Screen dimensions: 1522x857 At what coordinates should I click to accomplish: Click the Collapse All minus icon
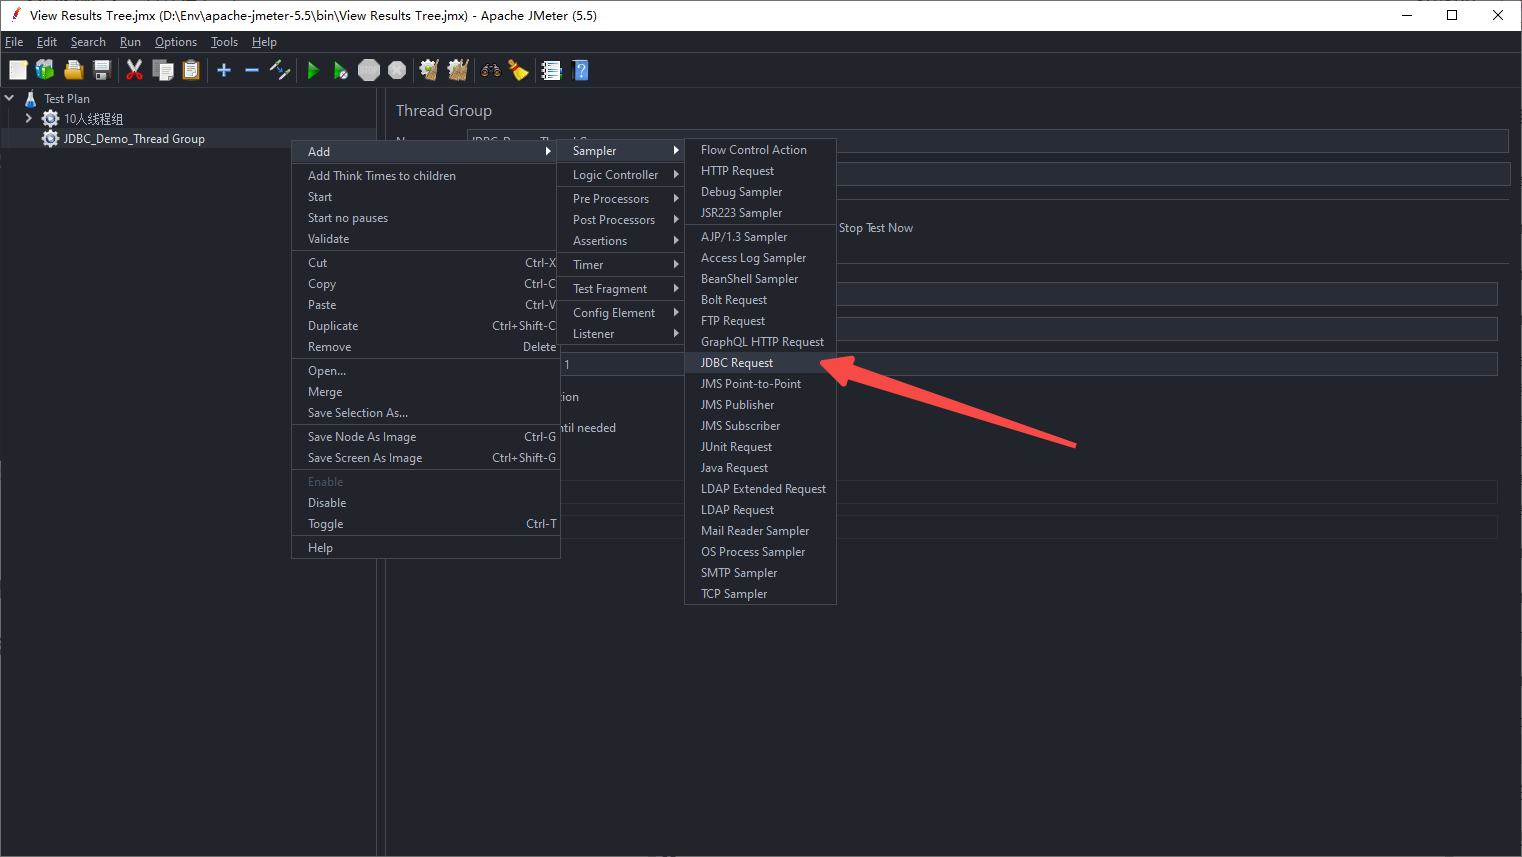(252, 70)
